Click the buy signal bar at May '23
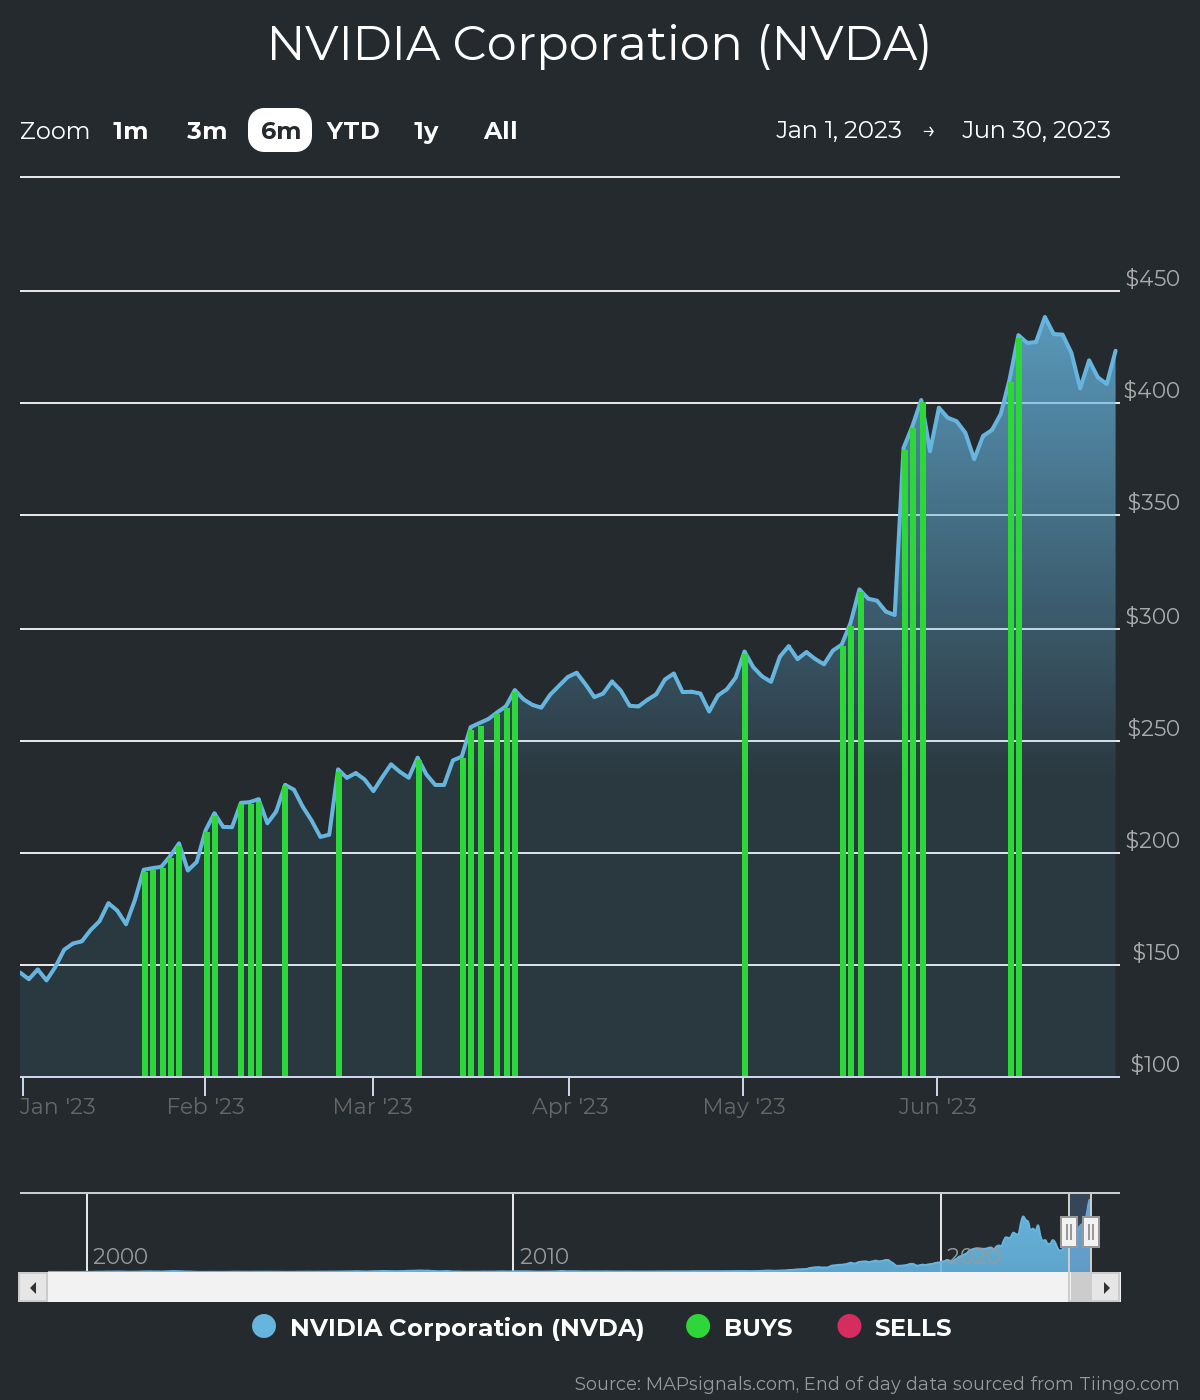The image size is (1200, 1400). pos(745,866)
